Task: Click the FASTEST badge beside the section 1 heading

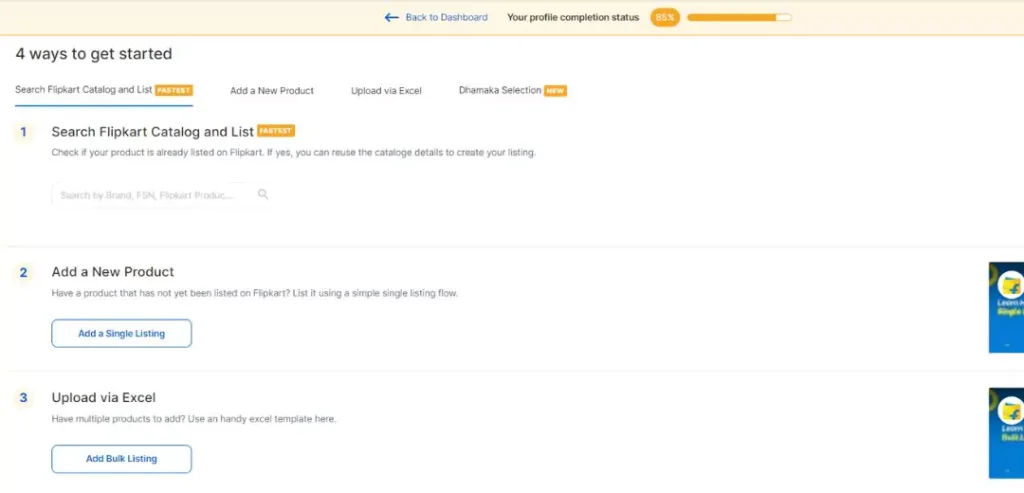Action: tap(276, 131)
